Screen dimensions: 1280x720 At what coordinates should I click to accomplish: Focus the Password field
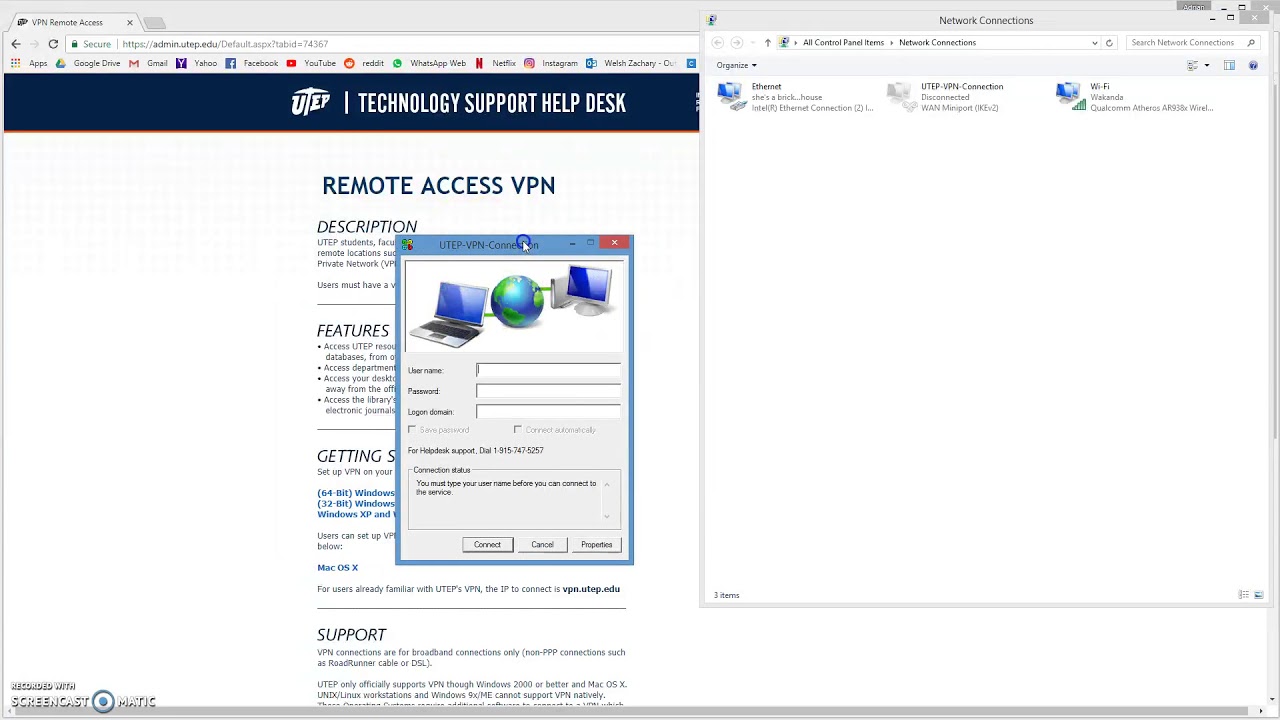tap(548, 391)
